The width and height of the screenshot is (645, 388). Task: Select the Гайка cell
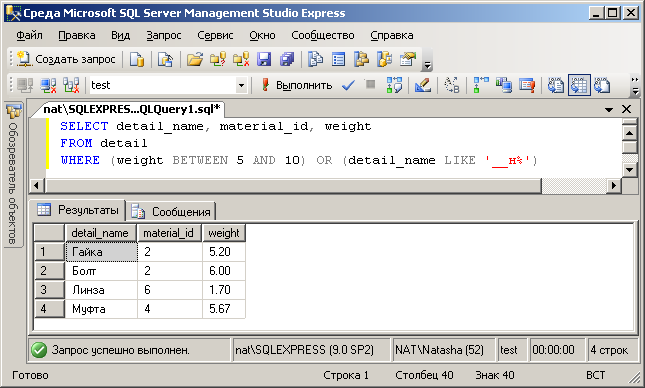101,252
